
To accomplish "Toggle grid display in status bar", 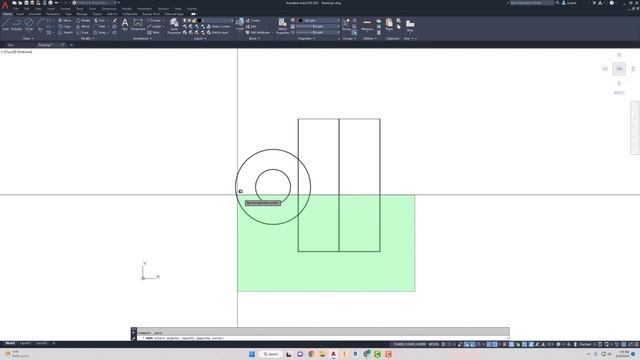I will click(444, 344).
